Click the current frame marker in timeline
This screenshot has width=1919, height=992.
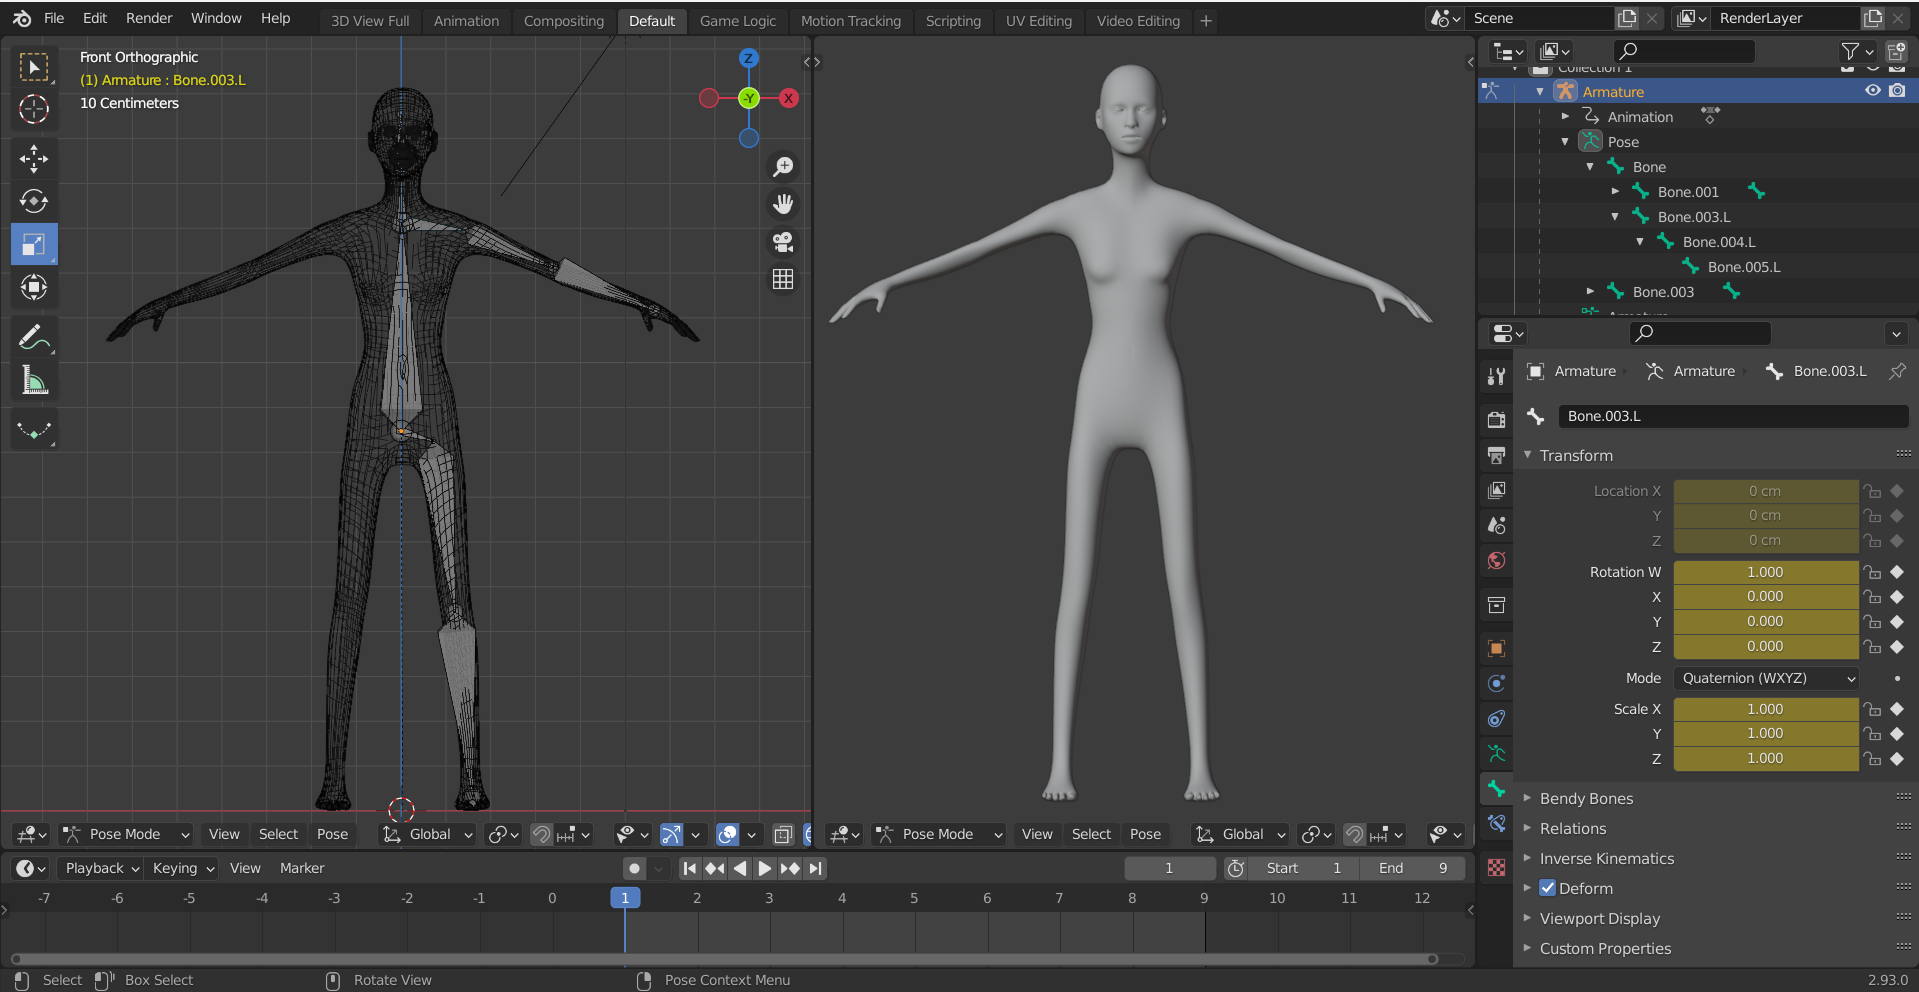(625, 898)
